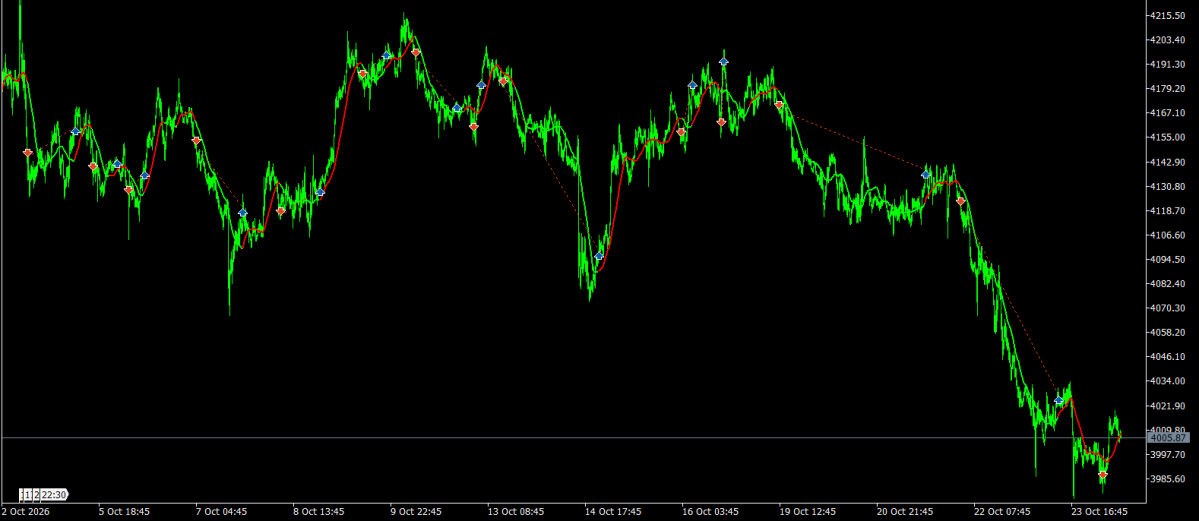Image resolution: width=1199 pixels, height=521 pixels.
Task: Select the blue buy arrow at the 14 Oct trough
Action: [x=599, y=256]
